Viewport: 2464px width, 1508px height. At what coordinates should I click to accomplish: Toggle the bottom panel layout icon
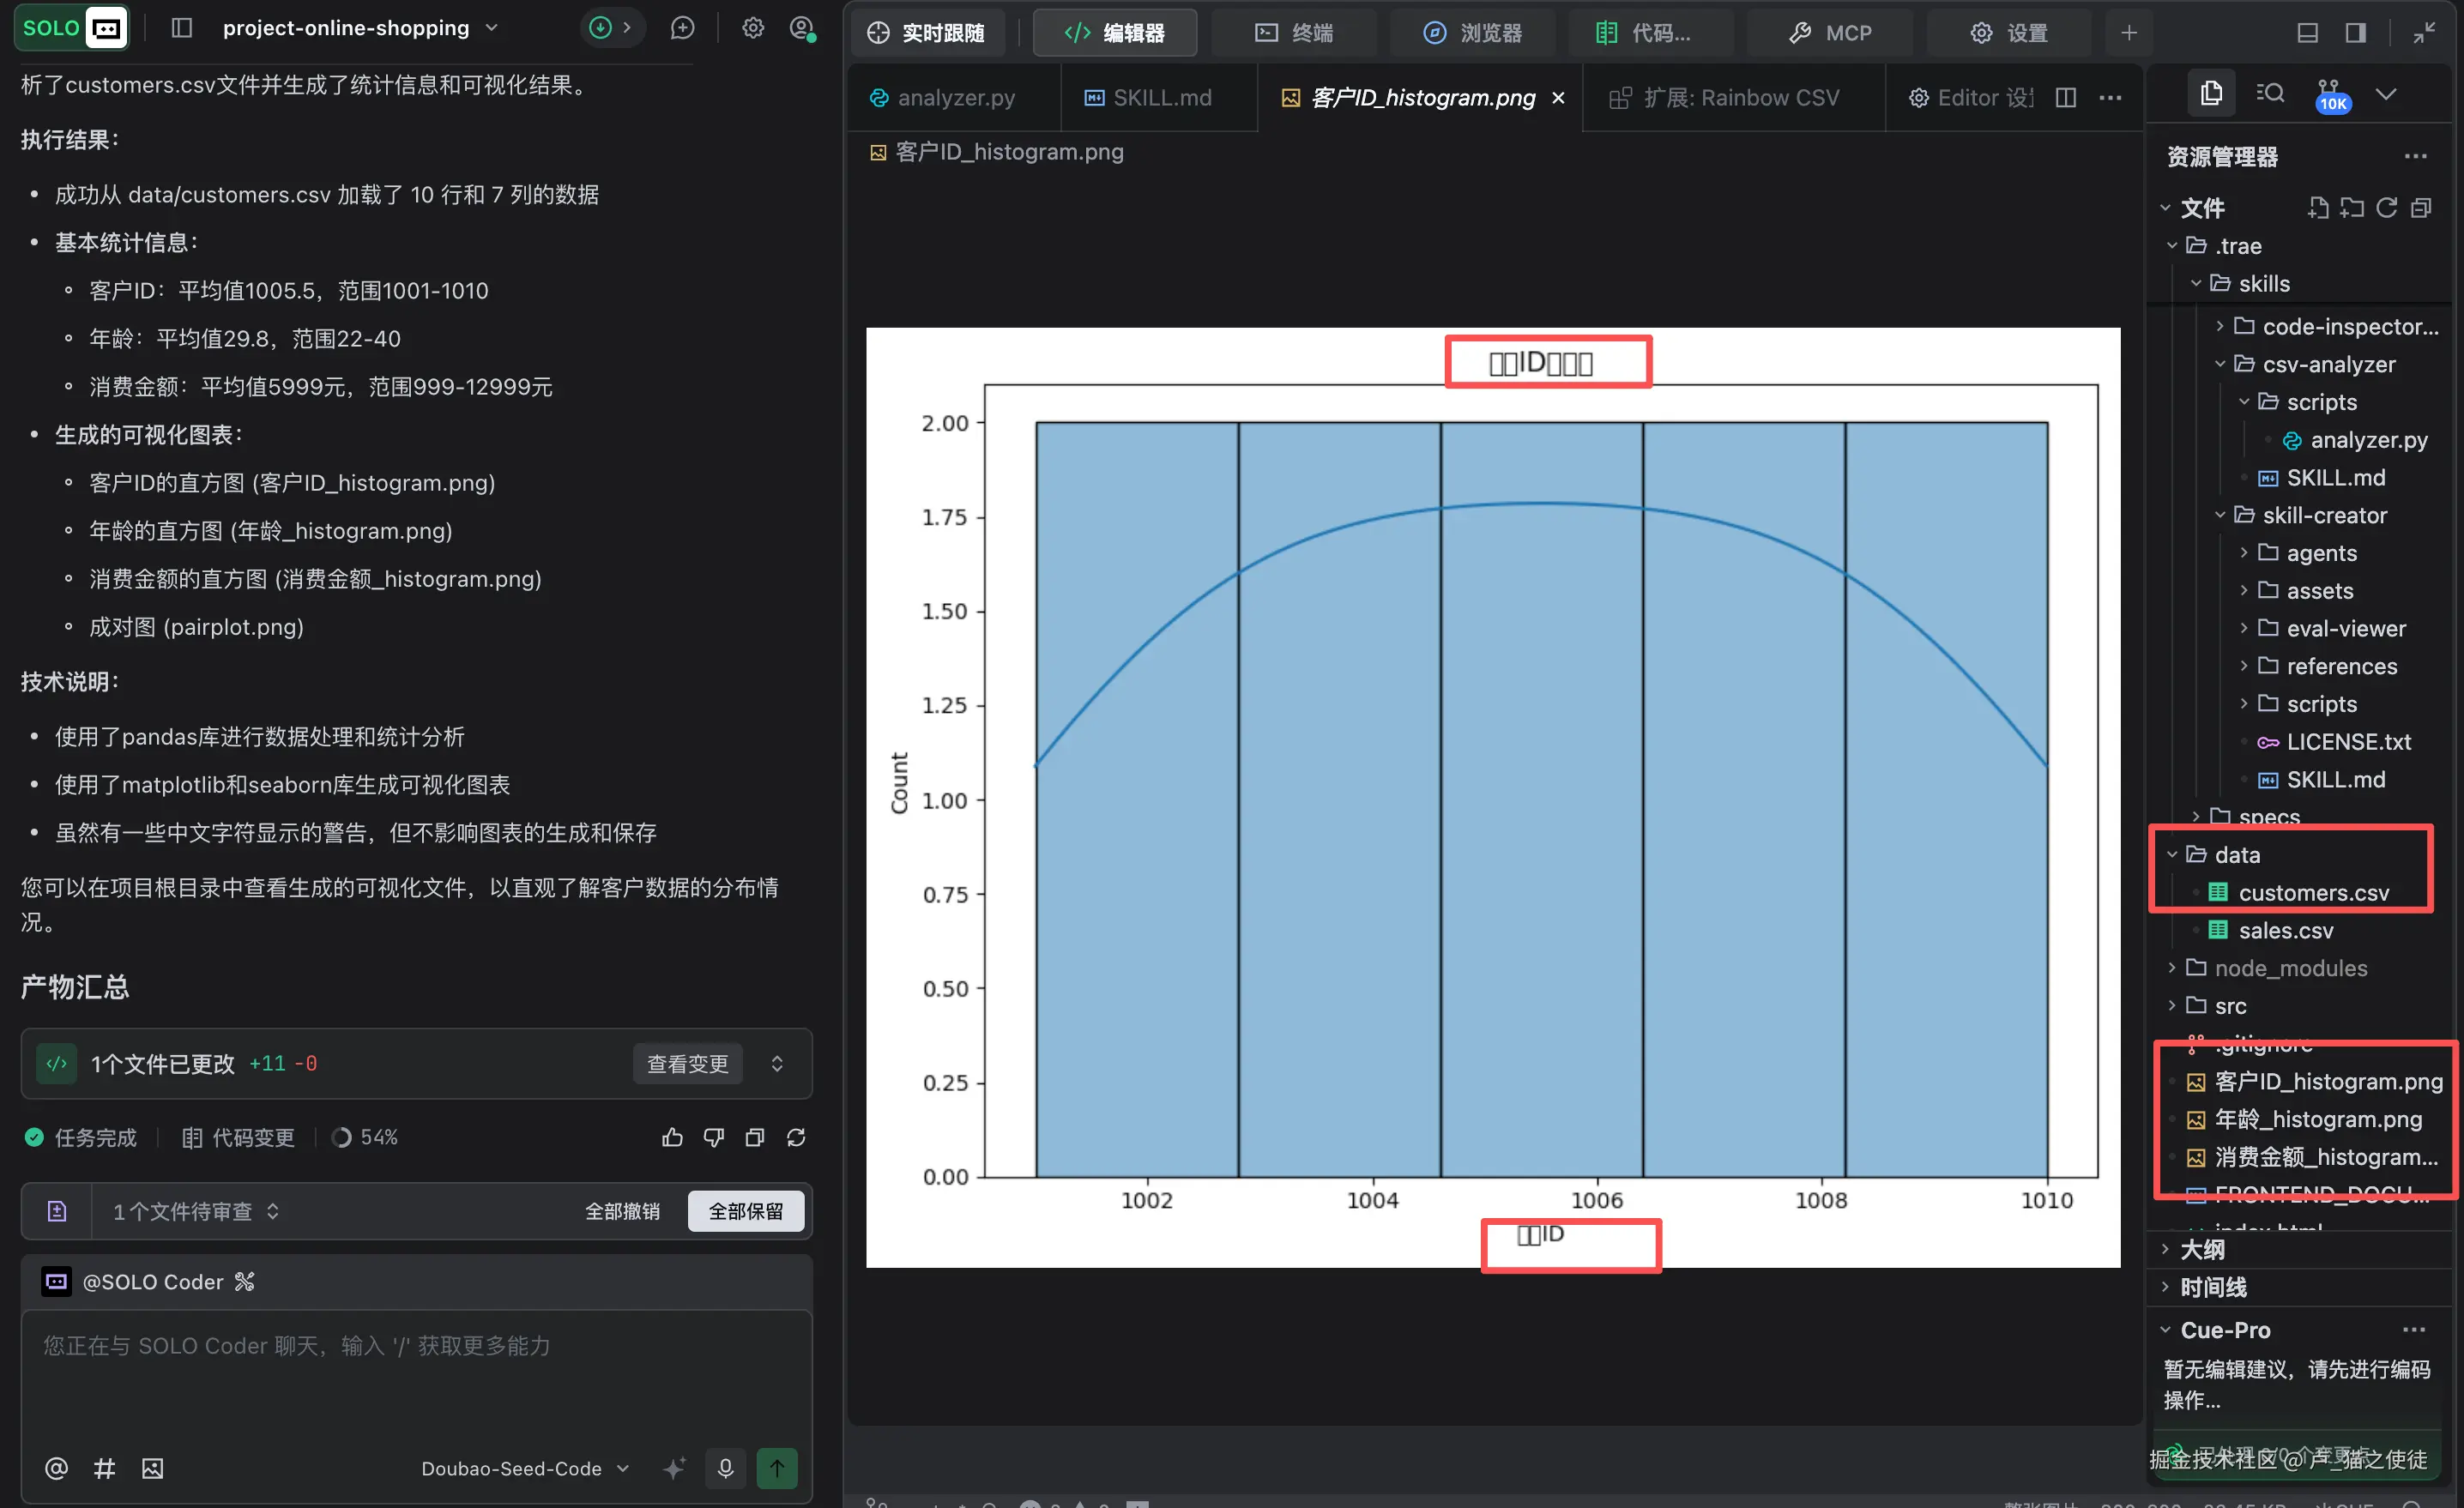tap(2307, 33)
